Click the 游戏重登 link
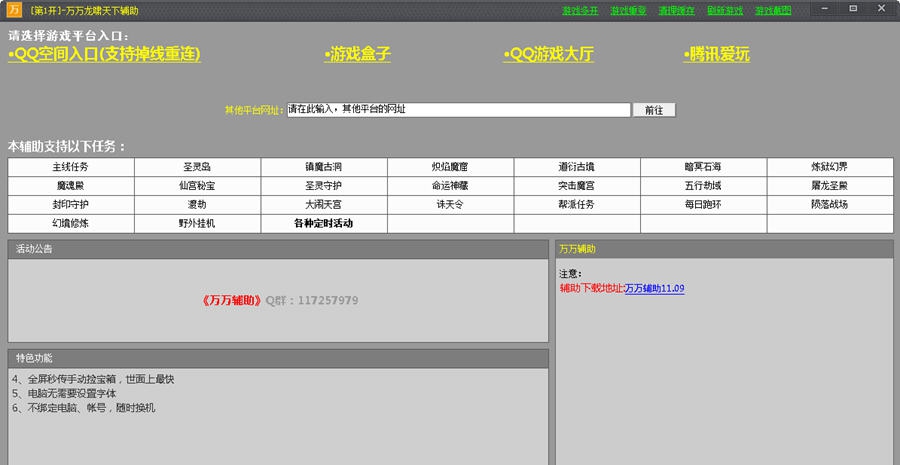 [628, 11]
